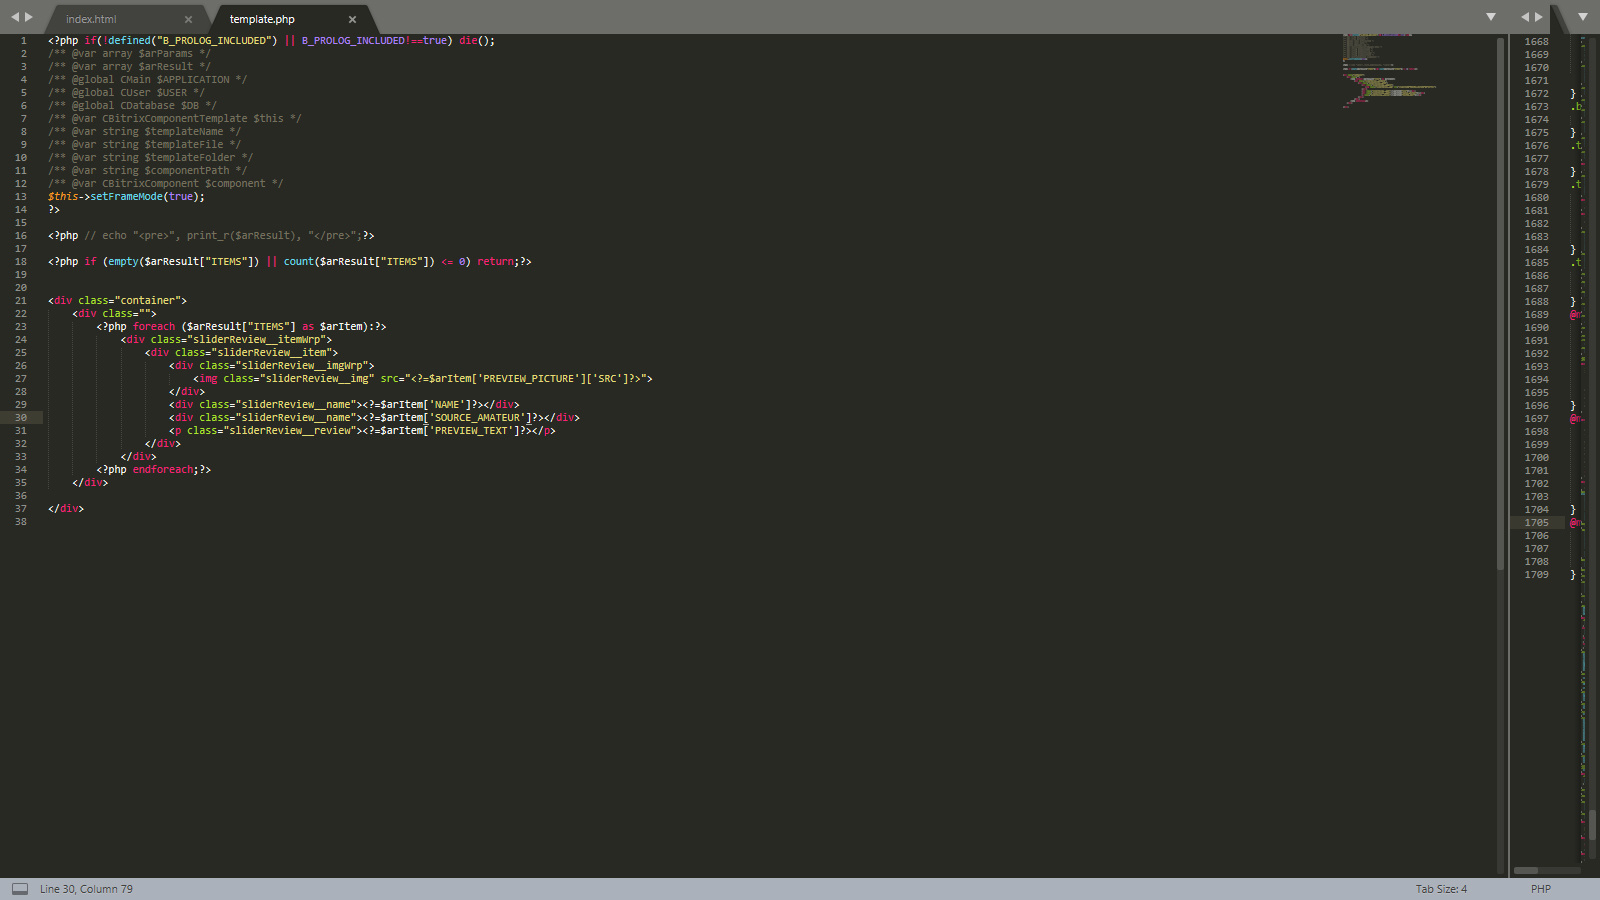Screen dimensions: 1600x900
Task: Click the right pane's vertical scrollbar thumb
Action: coord(1592,825)
